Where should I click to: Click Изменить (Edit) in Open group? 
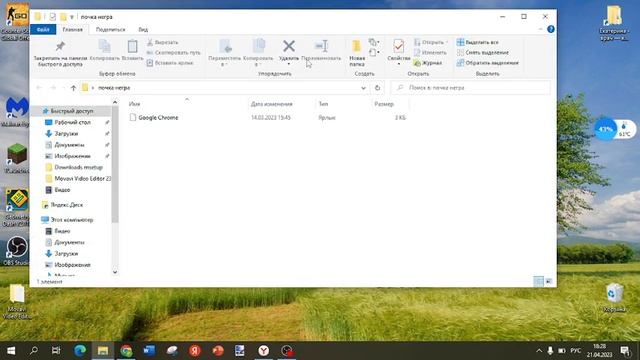click(x=429, y=53)
